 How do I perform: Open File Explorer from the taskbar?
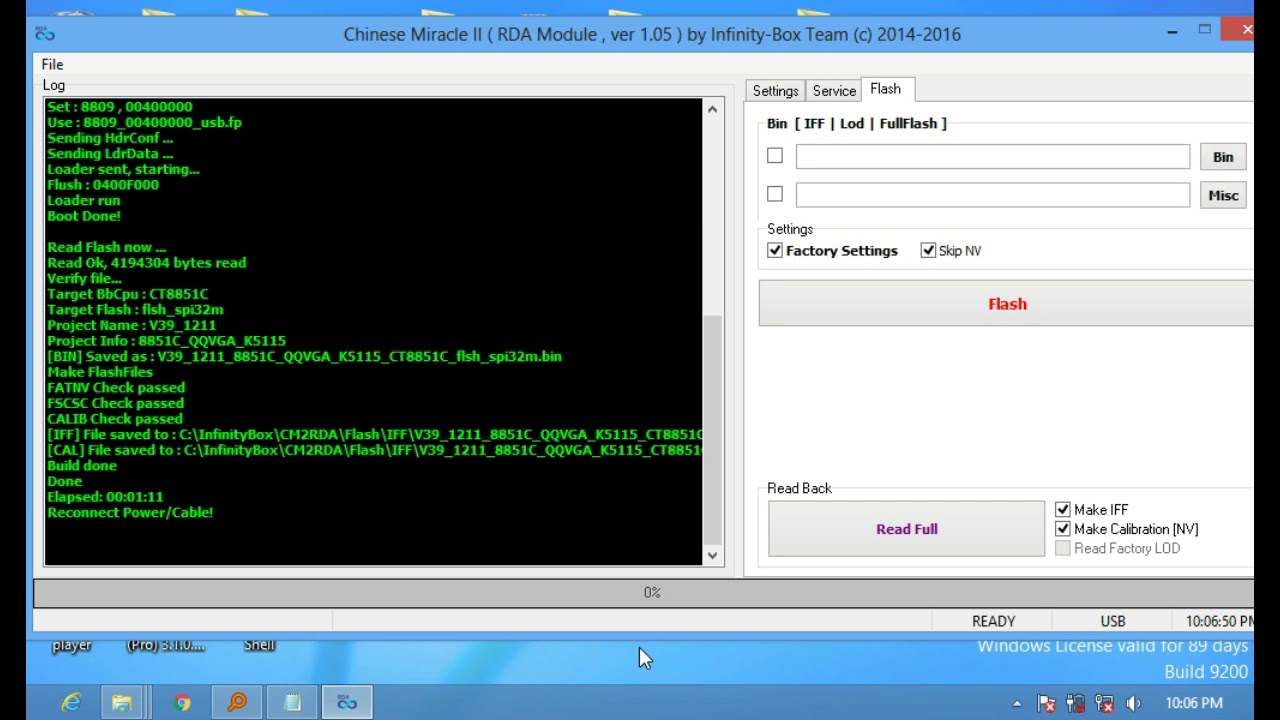122,703
